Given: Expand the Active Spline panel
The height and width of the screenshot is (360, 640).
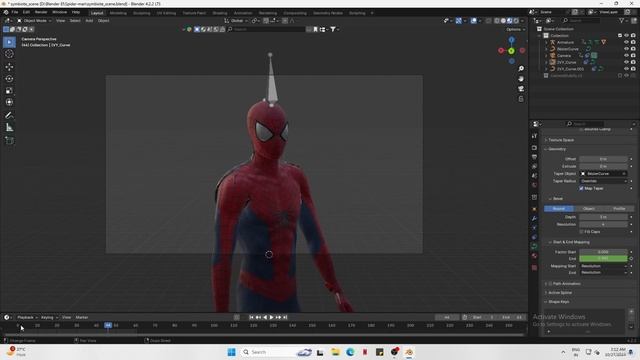Looking at the screenshot, I should [x=560, y=293].
